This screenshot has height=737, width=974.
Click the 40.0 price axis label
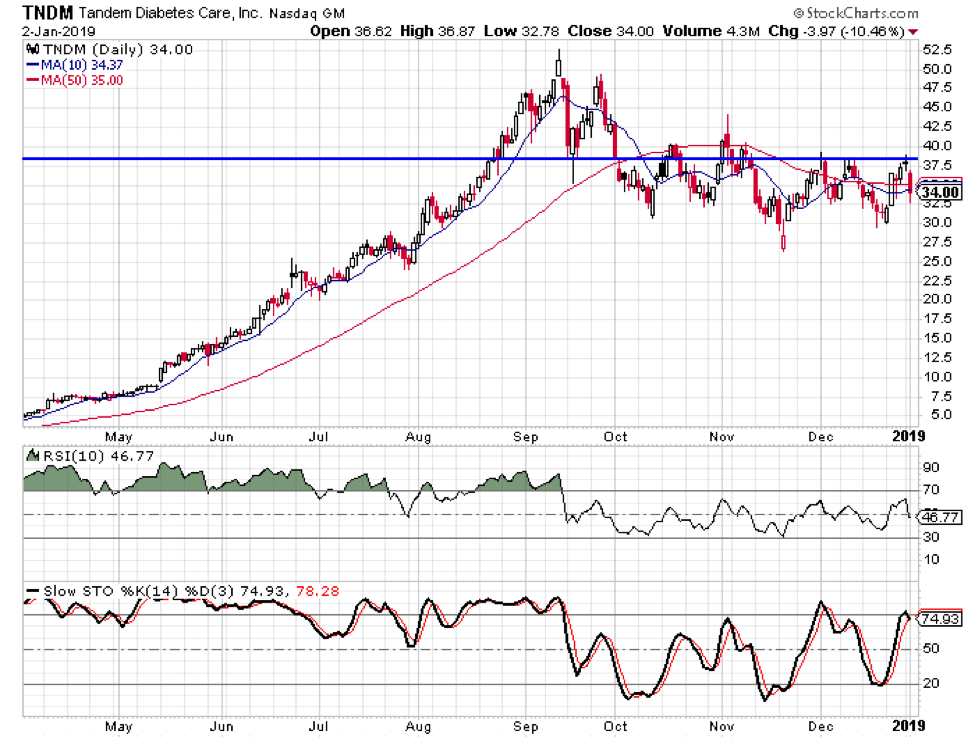[x=937, y=145]
